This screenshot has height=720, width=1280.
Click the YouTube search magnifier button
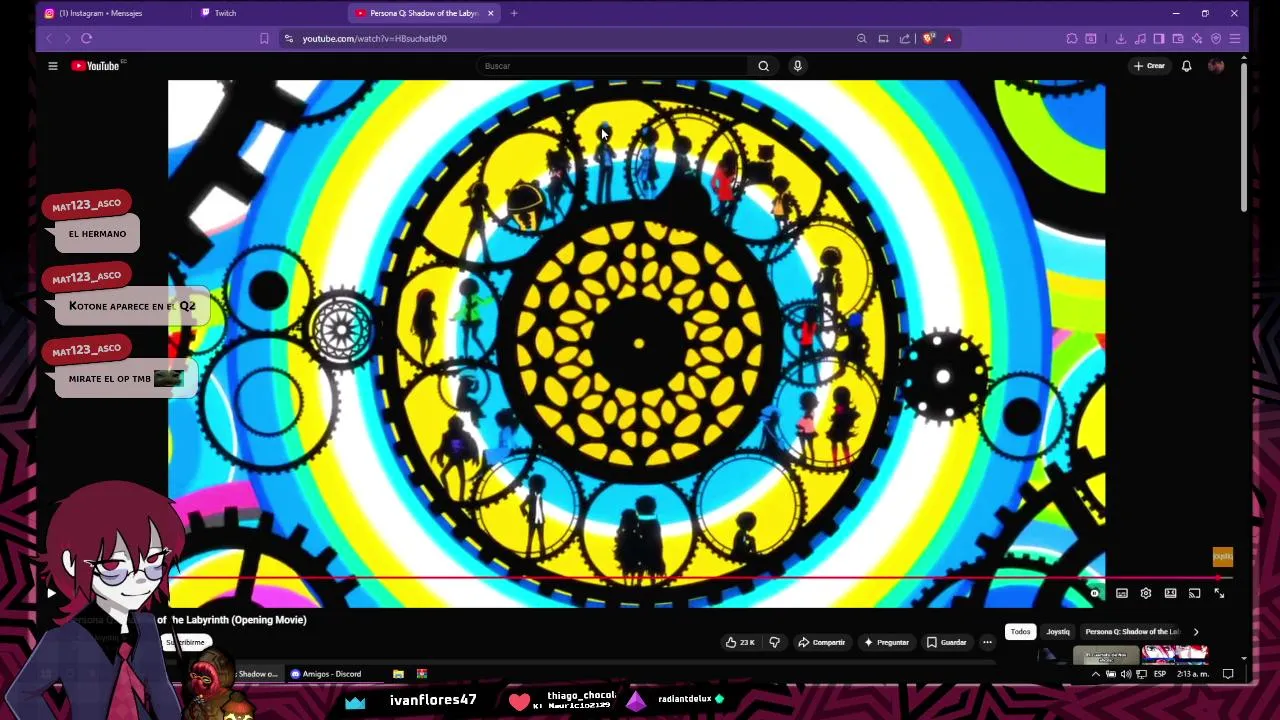tap(763, 66)
